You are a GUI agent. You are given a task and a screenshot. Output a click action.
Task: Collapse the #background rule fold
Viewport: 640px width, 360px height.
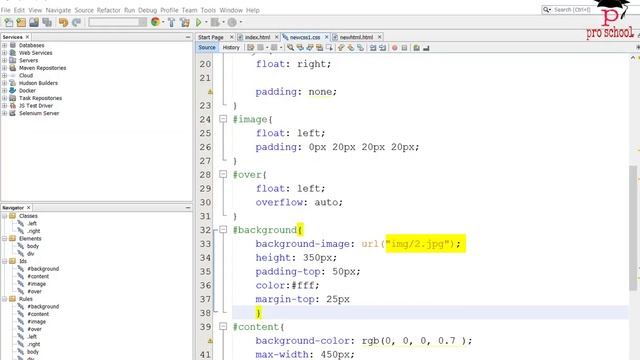(x=223, y=229)
